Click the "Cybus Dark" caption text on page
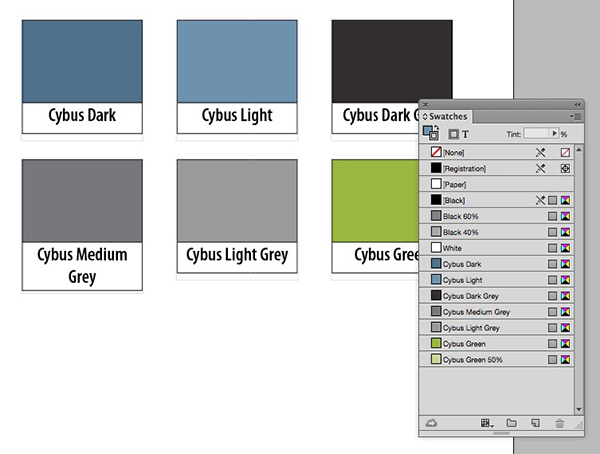This screenshot has height=454, width=600. [x=82, y=115]
